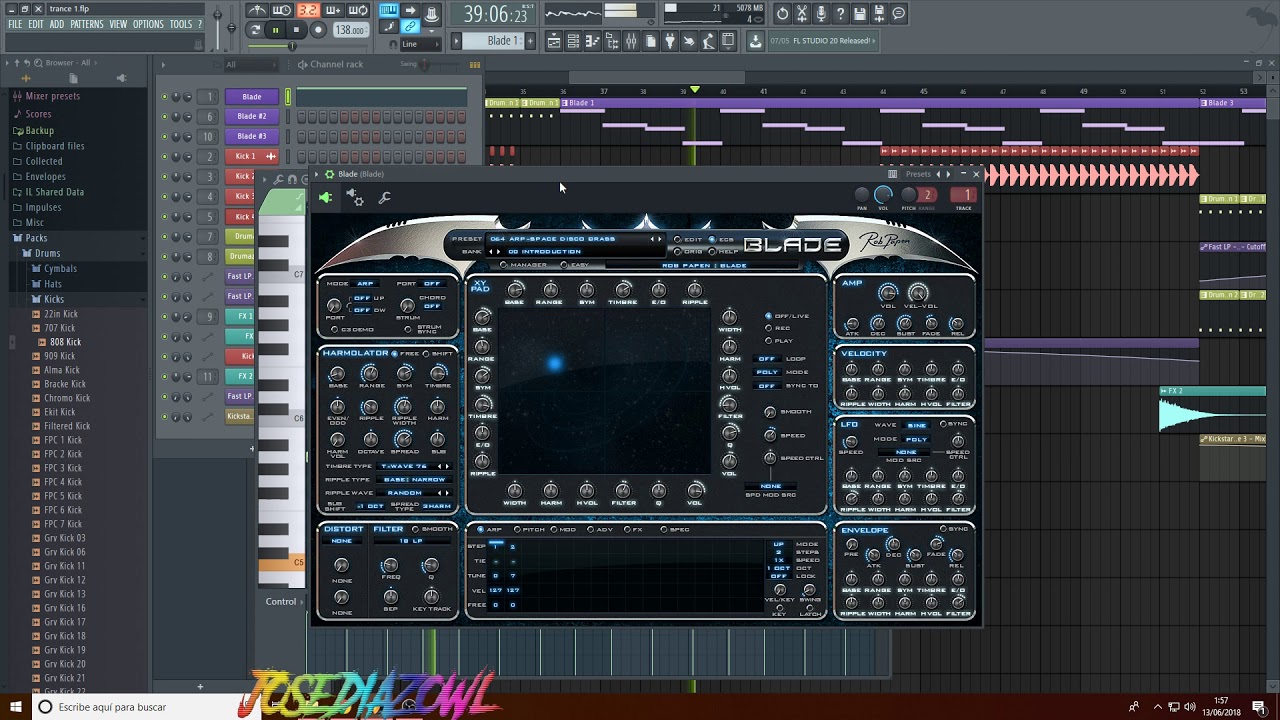Click the record button in transport
Viewport: 1280px width, 720px height.
[x=318, y=30]
